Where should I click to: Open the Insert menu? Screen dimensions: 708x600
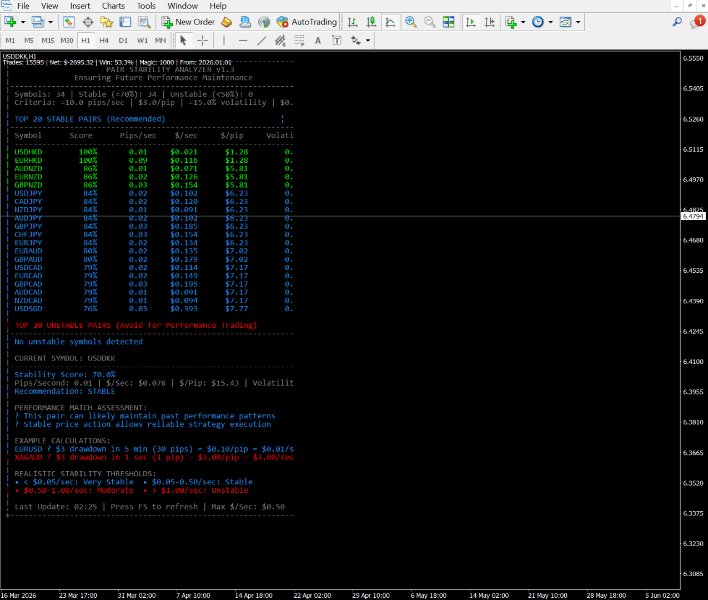coord(80,6)
